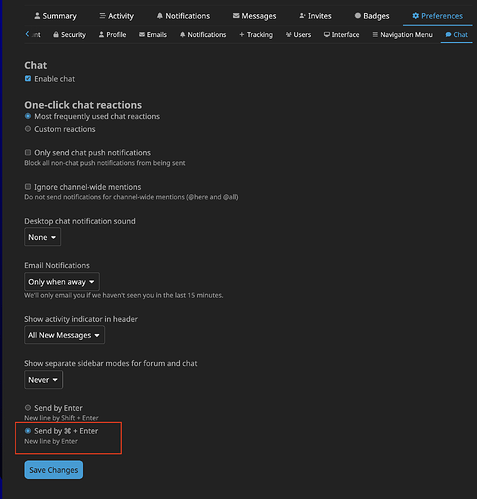Select Most frequently used chat reactions

tap(28, 116)
